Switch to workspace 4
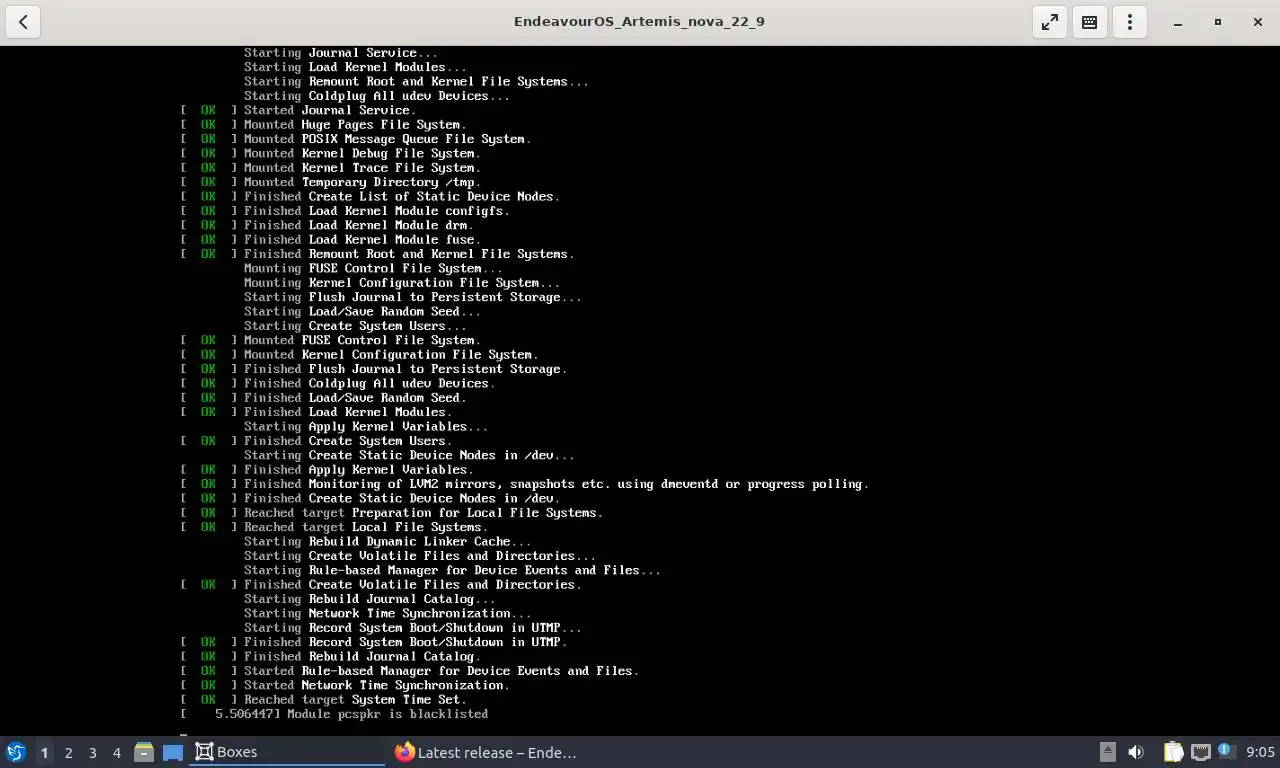Screen dimensions: 1280x768 click(x=116, y=752)
